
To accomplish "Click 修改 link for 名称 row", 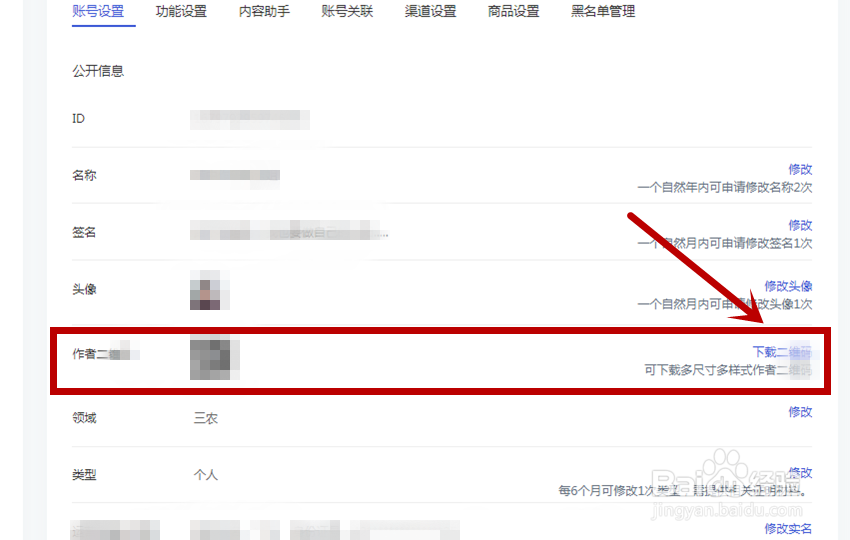I will [800, 169].
